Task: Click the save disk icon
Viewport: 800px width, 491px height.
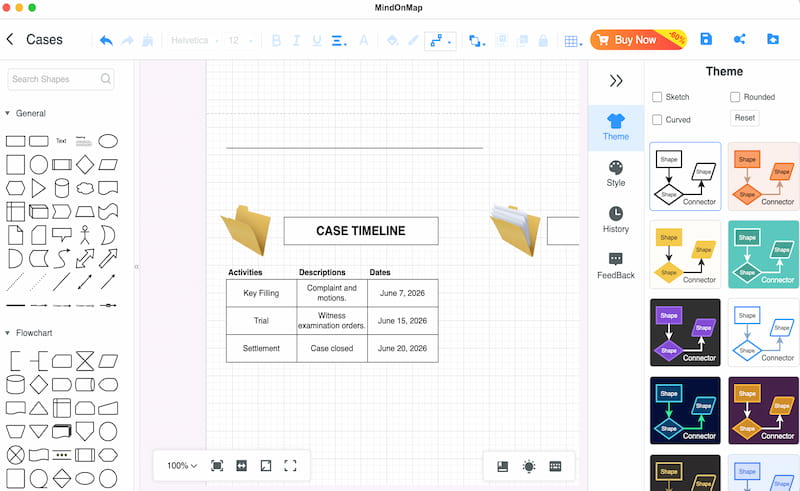Action: 706,39
